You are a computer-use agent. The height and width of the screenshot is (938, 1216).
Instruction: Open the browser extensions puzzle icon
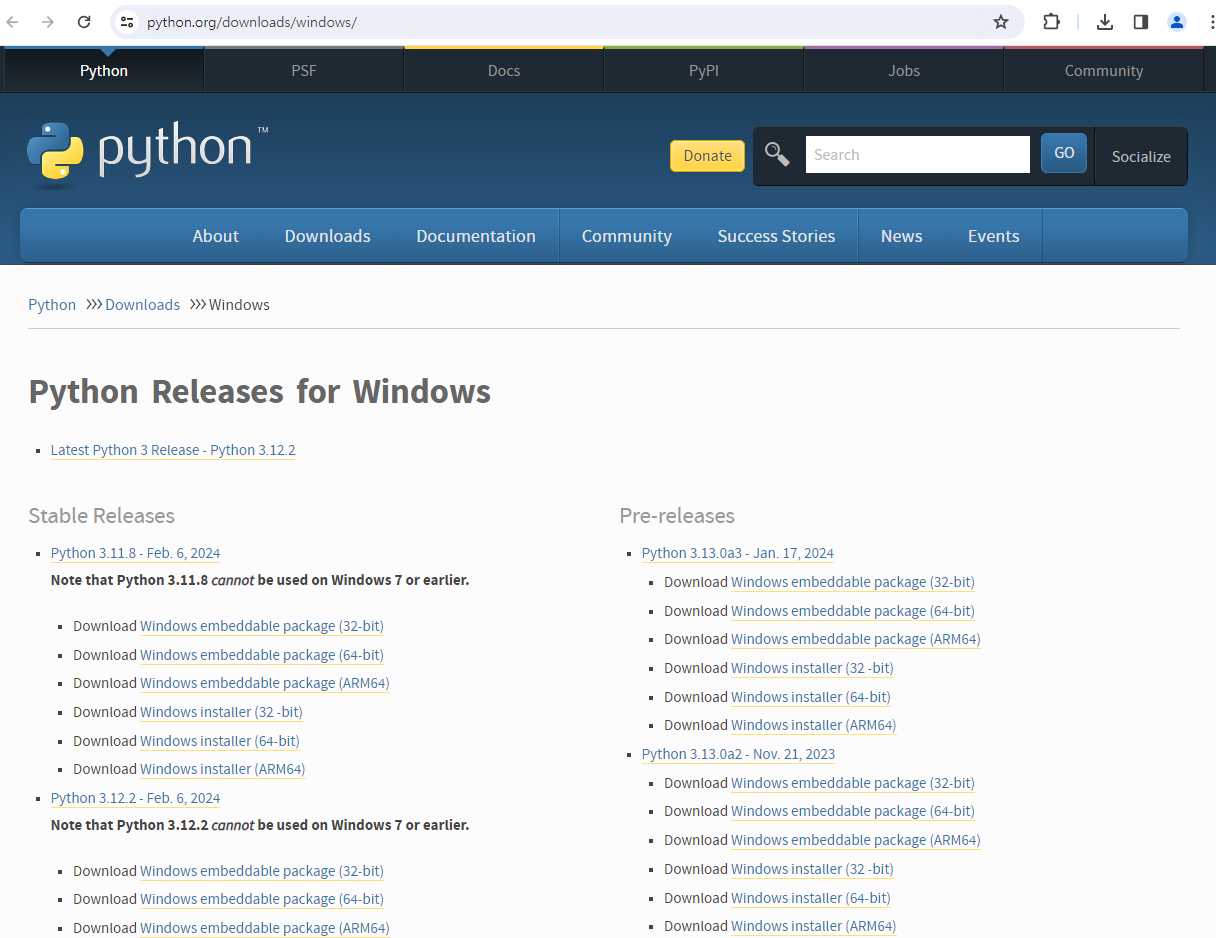[x=1051, y=22]
